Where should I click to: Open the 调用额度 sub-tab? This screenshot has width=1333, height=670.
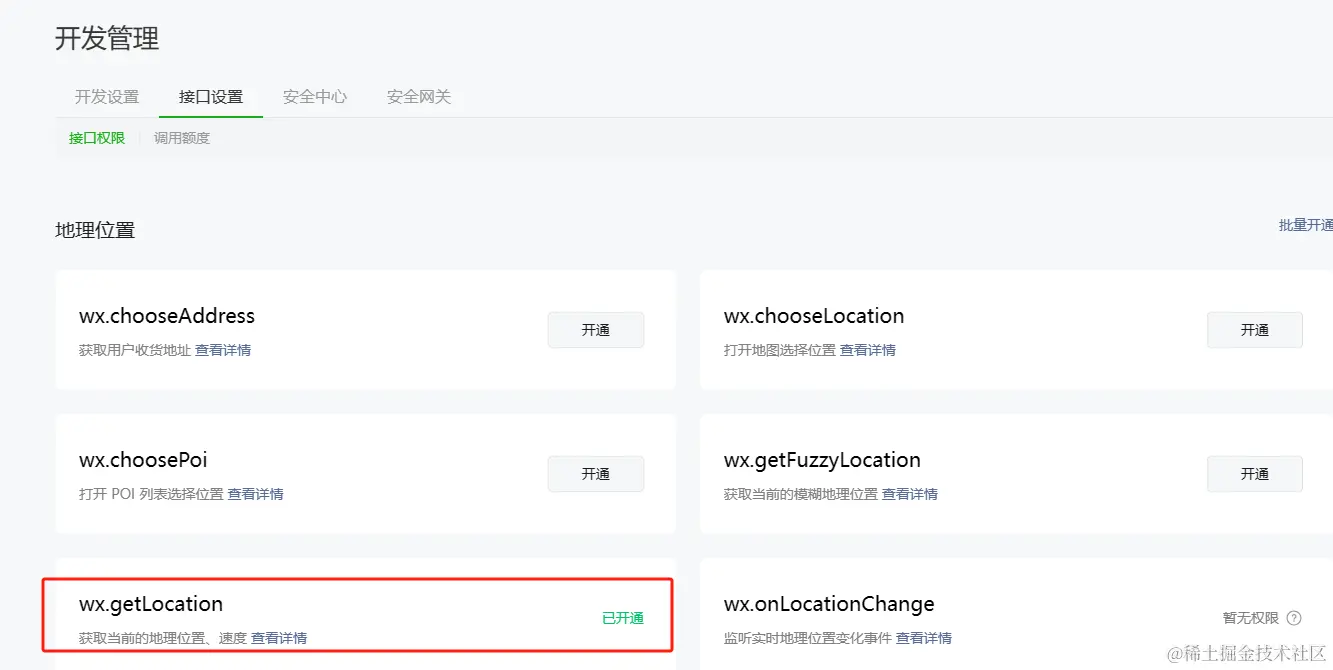pos(182,138)
